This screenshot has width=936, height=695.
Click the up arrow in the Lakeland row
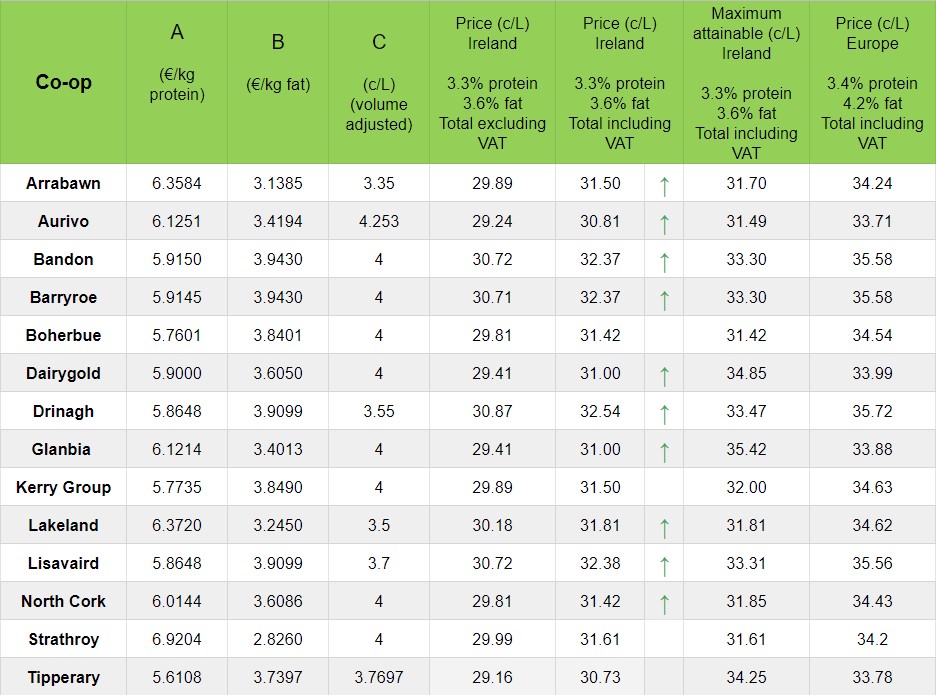coord(663,527)
